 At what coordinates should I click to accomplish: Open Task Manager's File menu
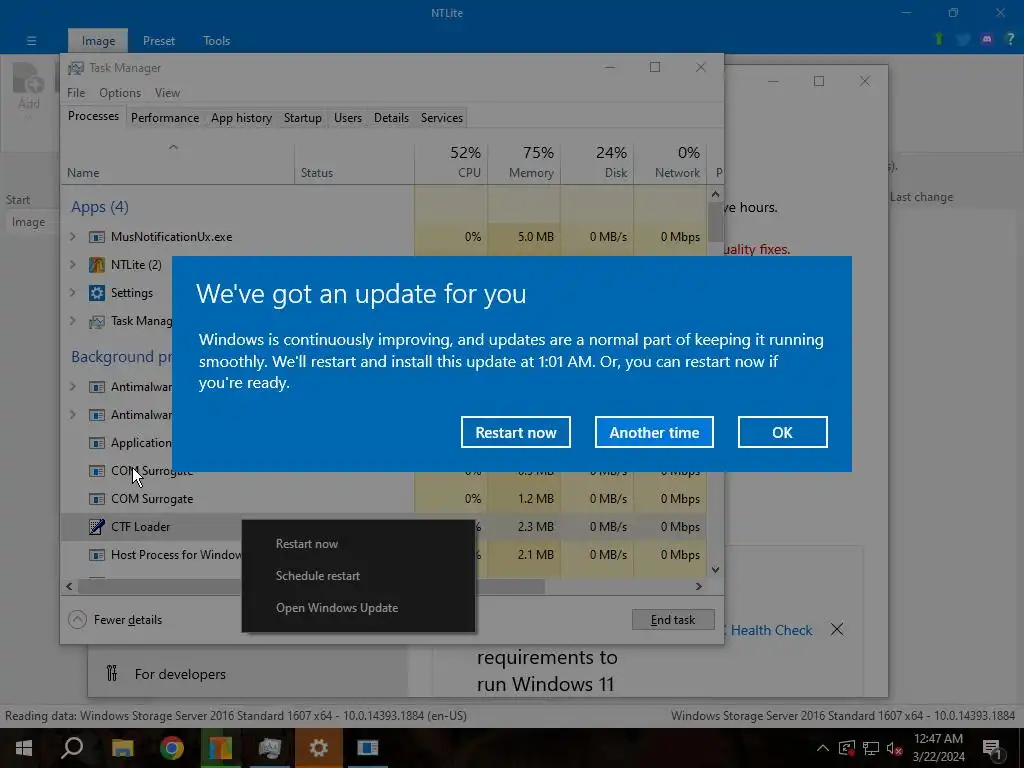[76, 93]
